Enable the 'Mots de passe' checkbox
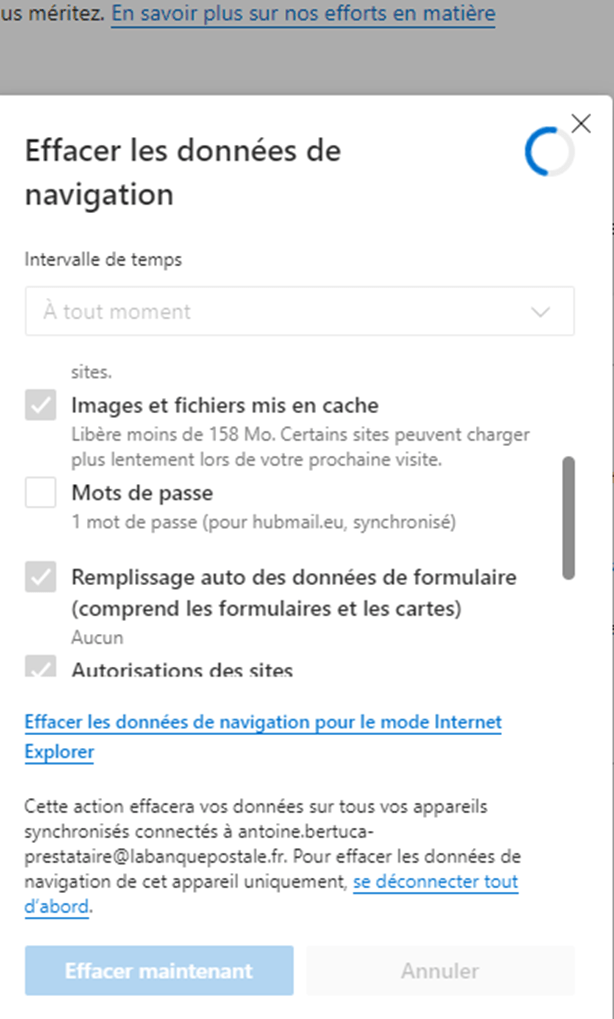This screenshot has width=614, height=1019. 41,493
